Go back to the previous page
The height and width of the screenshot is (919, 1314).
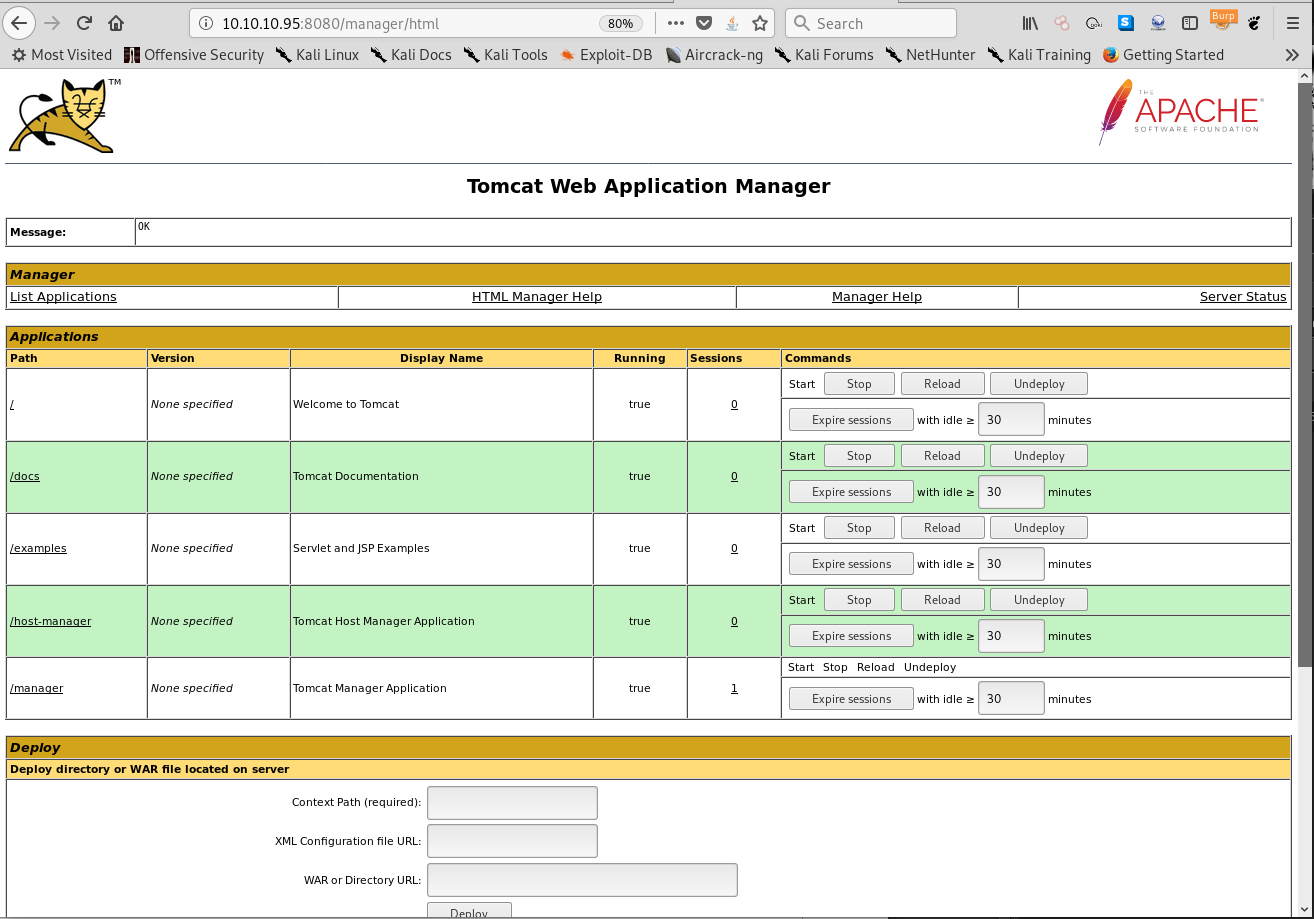click(19, 23)
